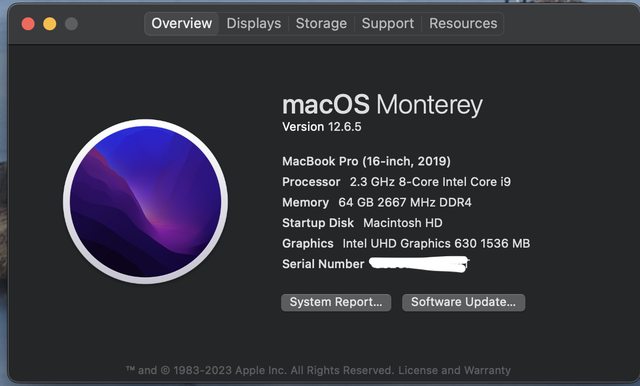Open the Storage tab
This screenshot has height=386, width=640.
click(321, 23)
